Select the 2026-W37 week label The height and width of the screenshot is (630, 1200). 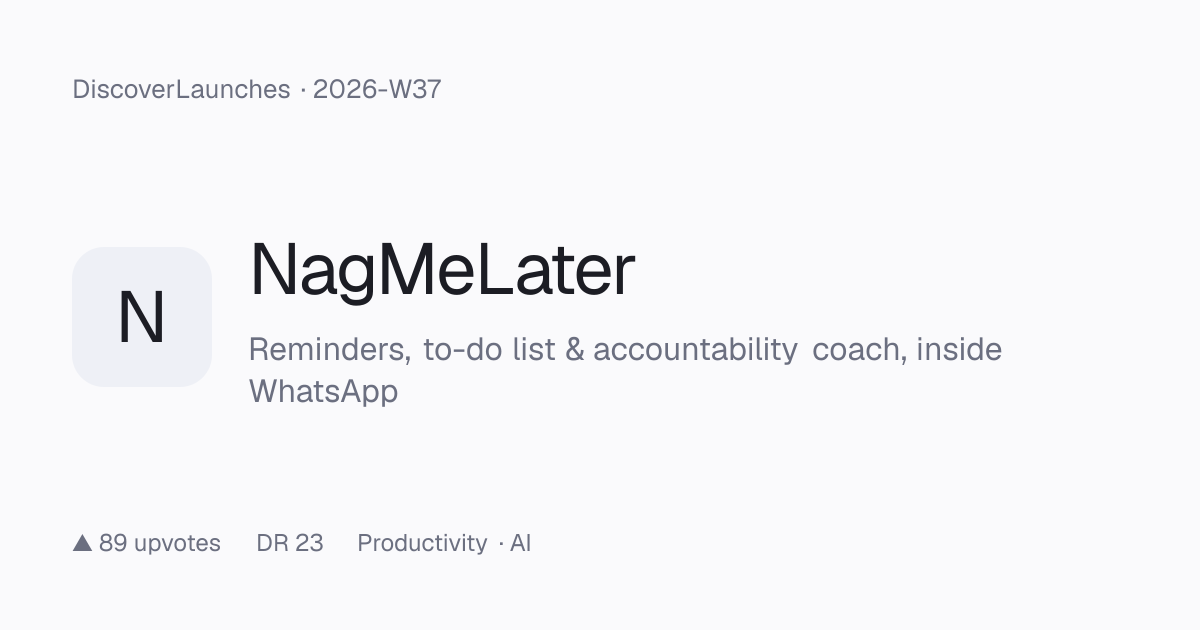[x=377, y=89]
